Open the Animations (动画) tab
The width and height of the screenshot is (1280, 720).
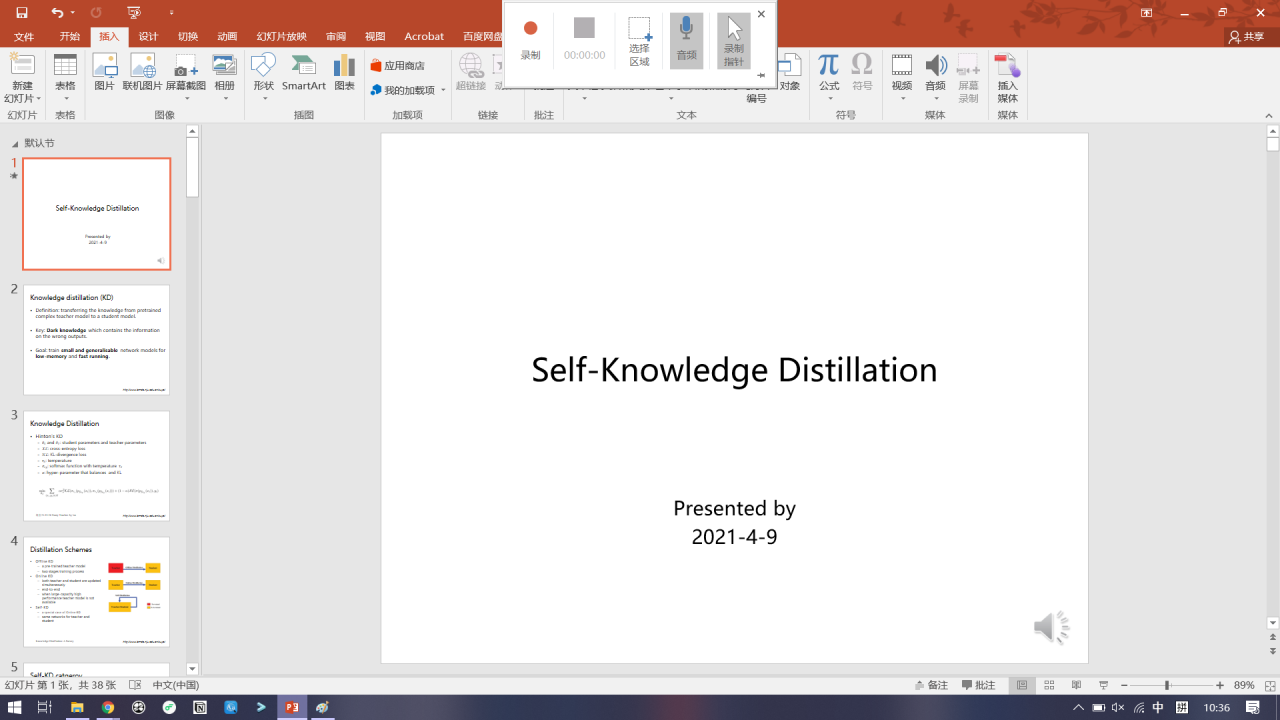[227, 36]
